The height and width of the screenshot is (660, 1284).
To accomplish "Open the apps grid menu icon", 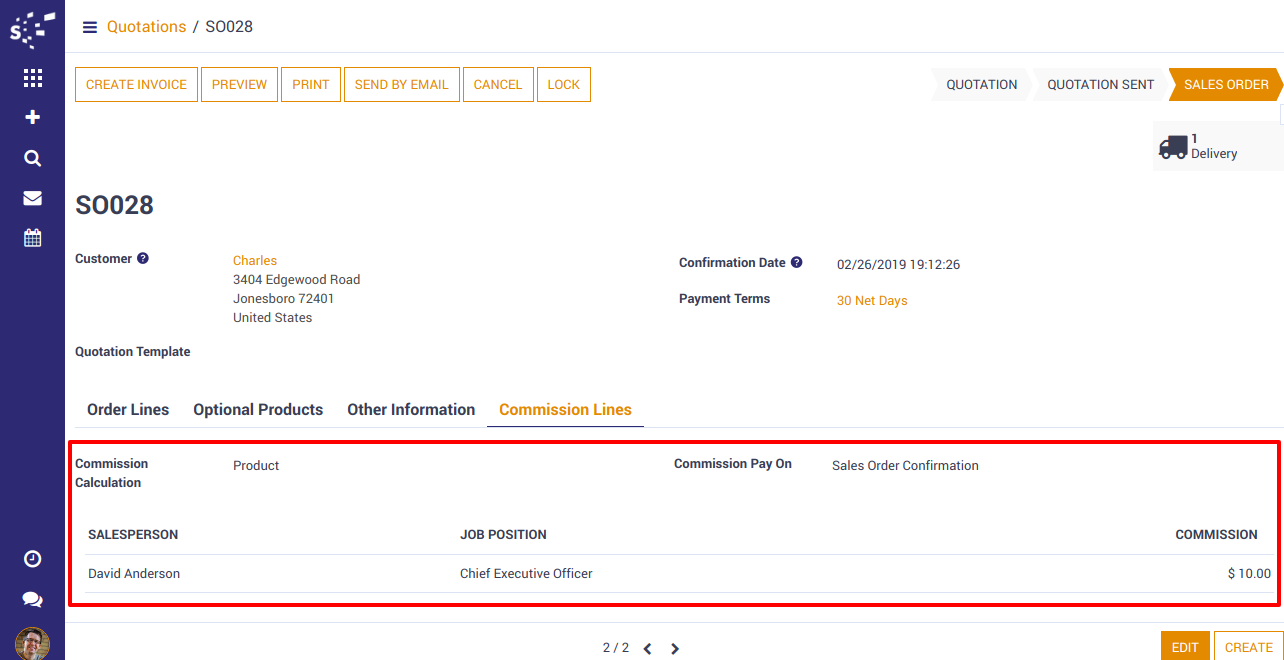I will [32, 78].
